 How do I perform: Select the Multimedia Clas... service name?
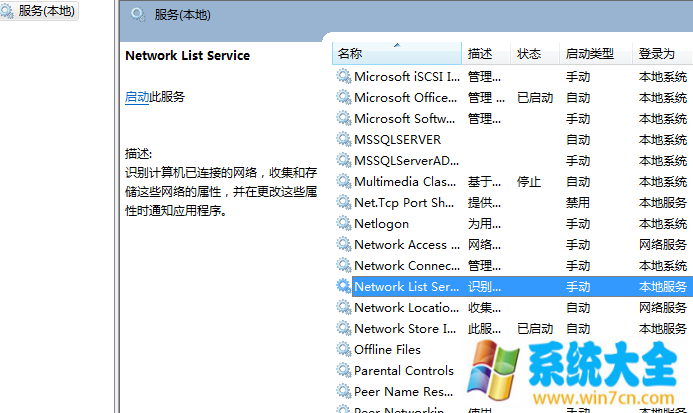coord(405,181)
